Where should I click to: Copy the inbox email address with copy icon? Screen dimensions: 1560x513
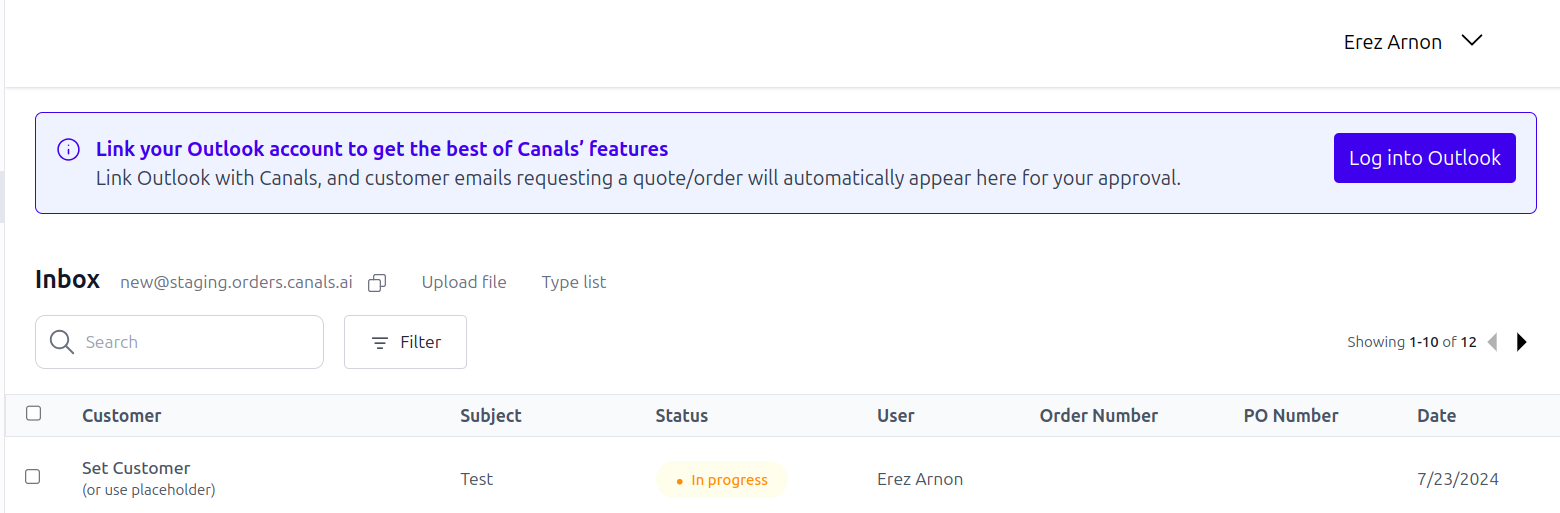click(x=377, y=283)
